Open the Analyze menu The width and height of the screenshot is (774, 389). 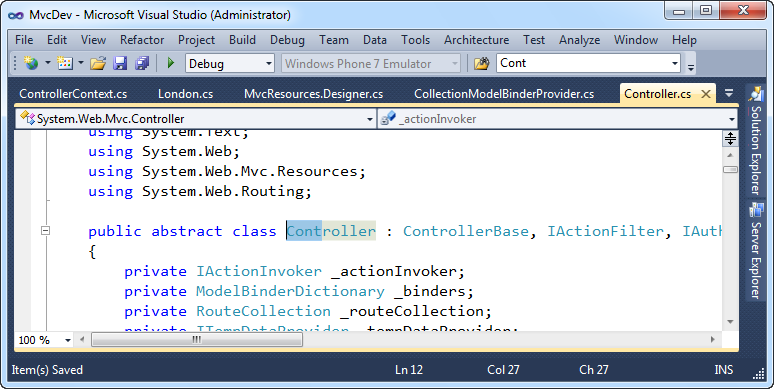point(580,40)
